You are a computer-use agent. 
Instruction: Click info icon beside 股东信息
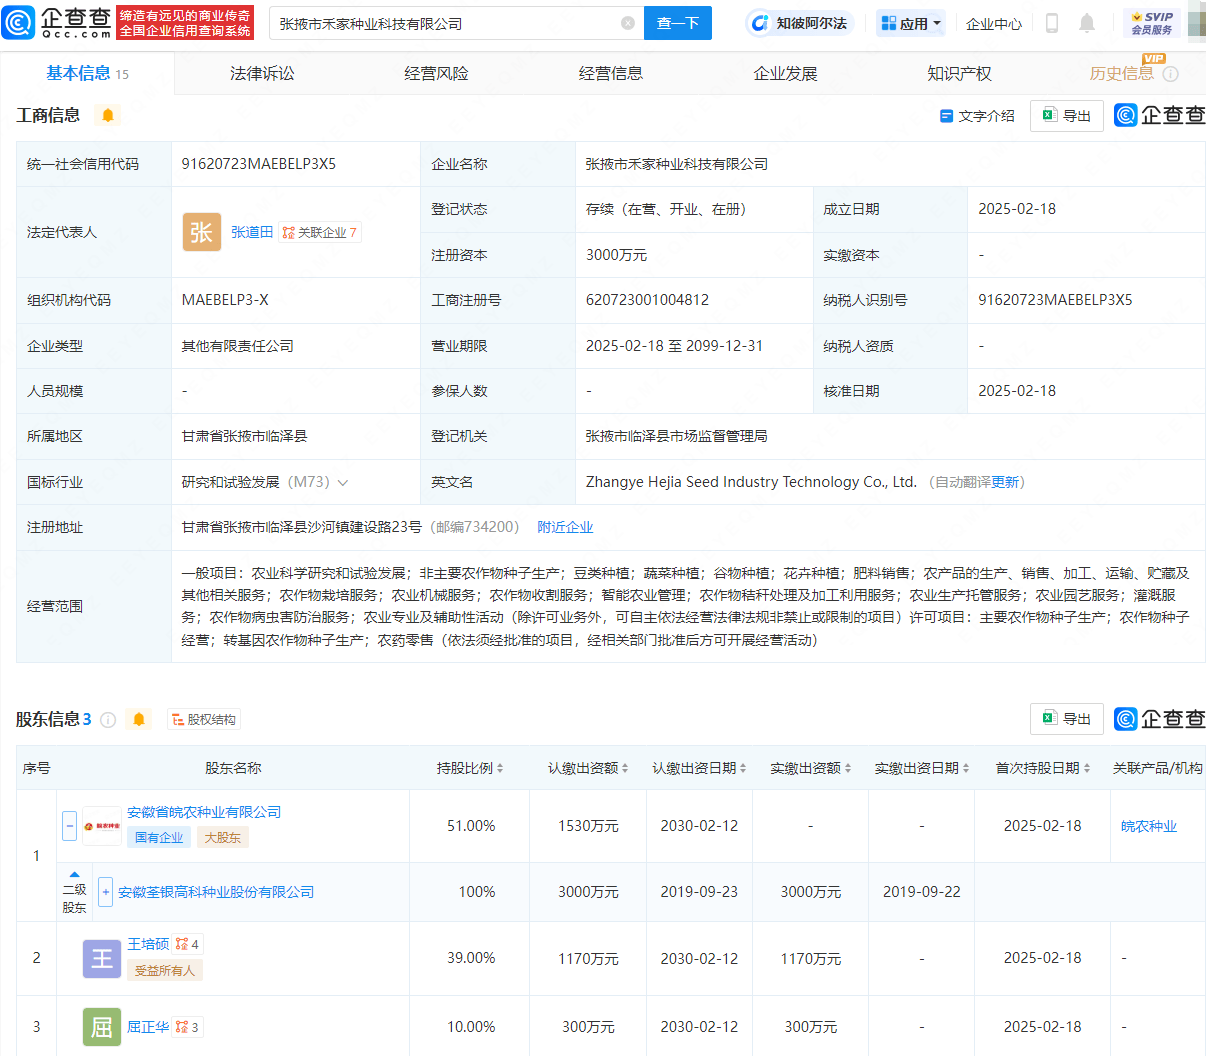point(108,719)
